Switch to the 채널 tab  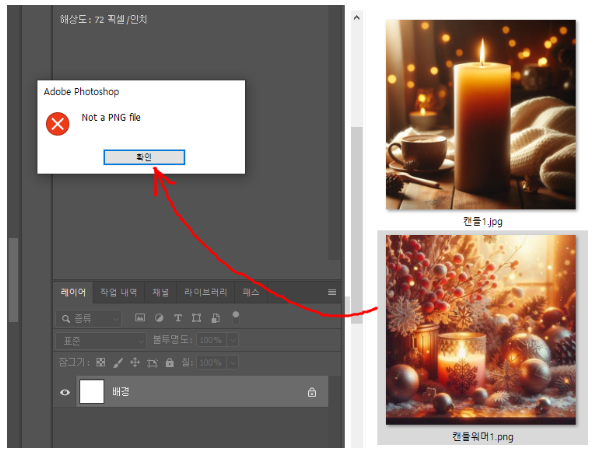tap(160, 292)
